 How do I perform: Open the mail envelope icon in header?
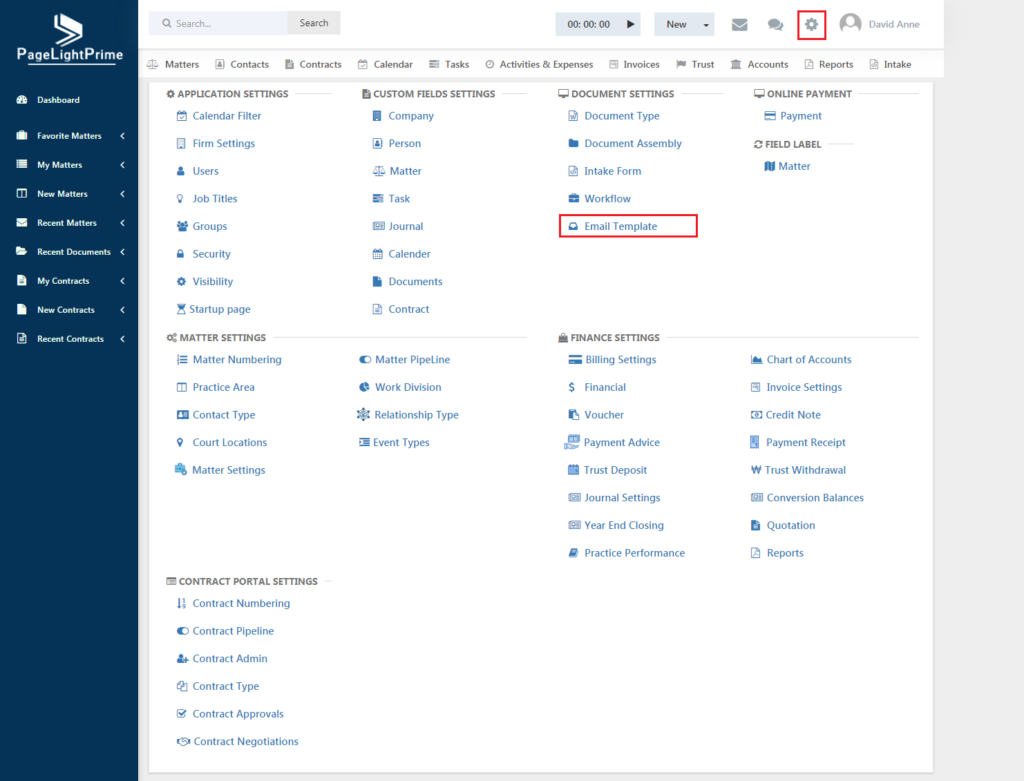739,25
